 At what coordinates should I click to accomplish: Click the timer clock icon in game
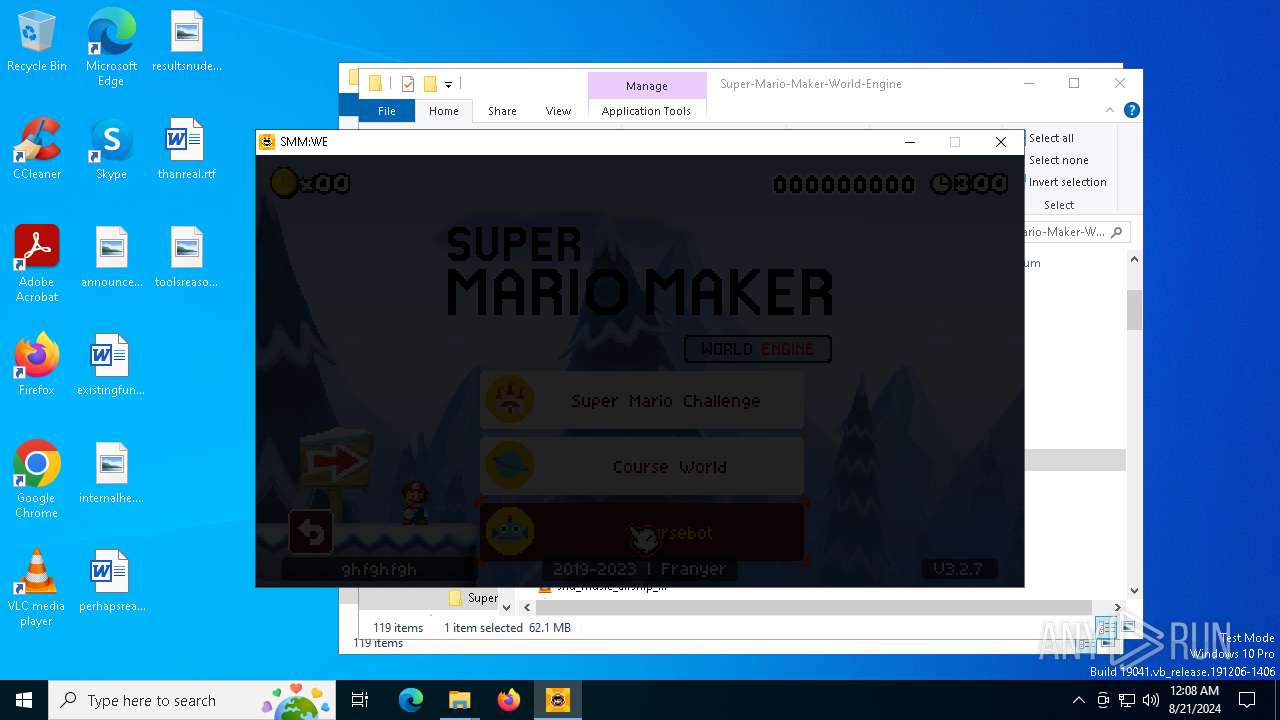coord(940,184)
